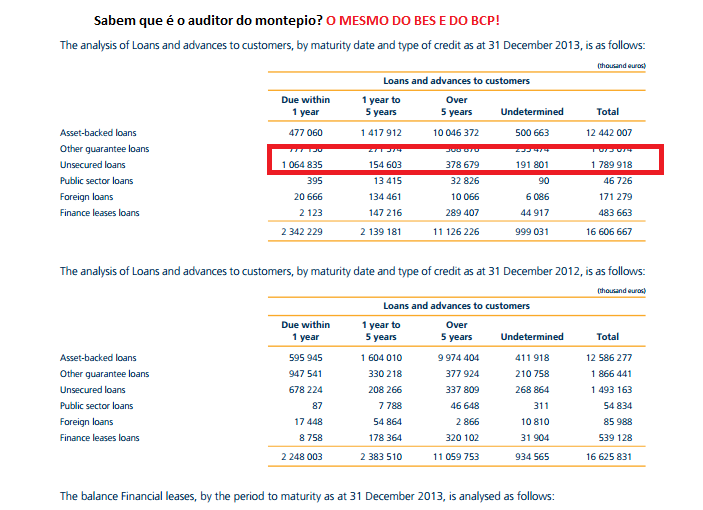Click the value '378 679'
This screenshot has width=703, height=510.
coord(462,165)
